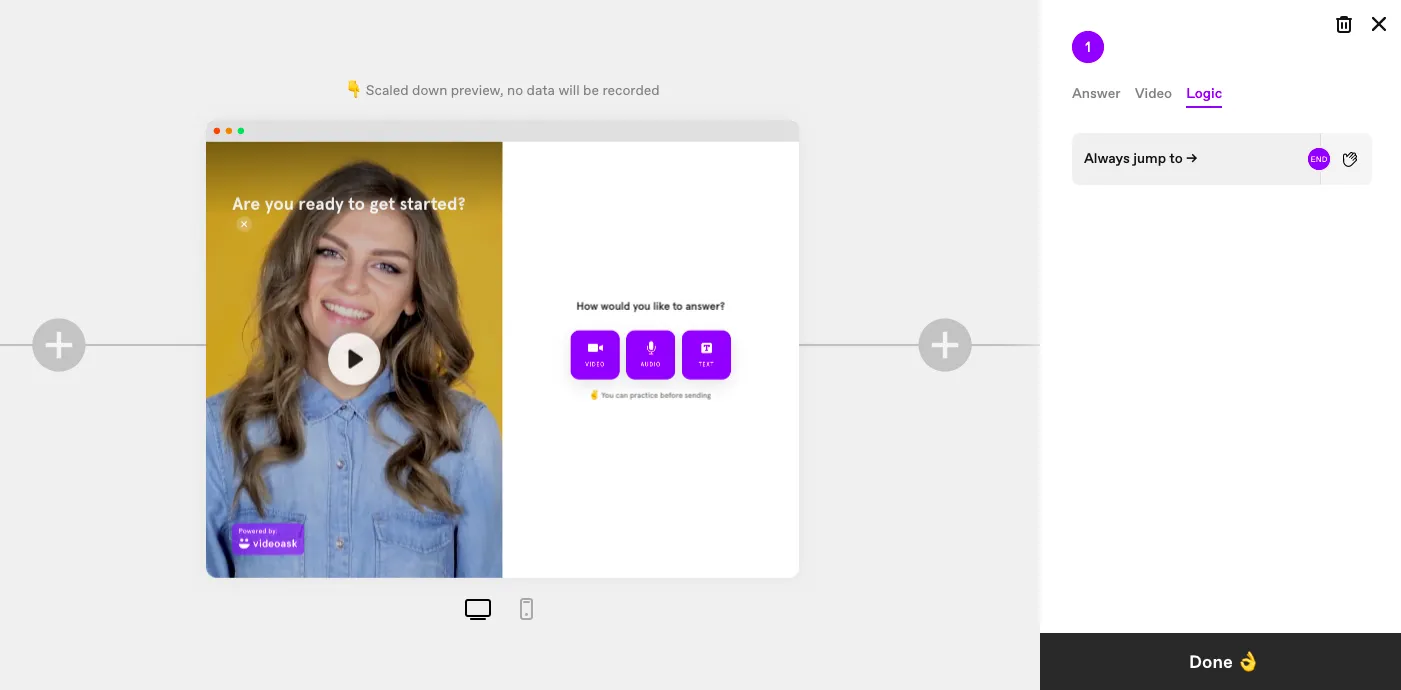1401x690 pixels.
Task: Click 'How would you like to answer?' text
Action: [x=651, y=306]
